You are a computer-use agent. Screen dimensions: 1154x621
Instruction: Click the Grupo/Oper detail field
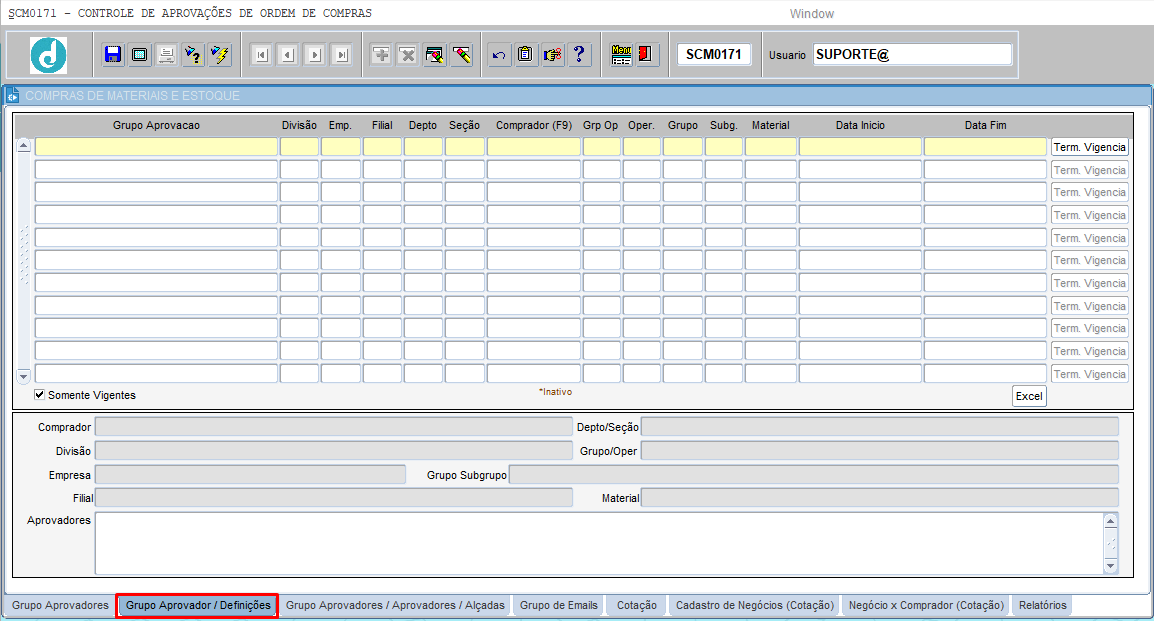879,450
